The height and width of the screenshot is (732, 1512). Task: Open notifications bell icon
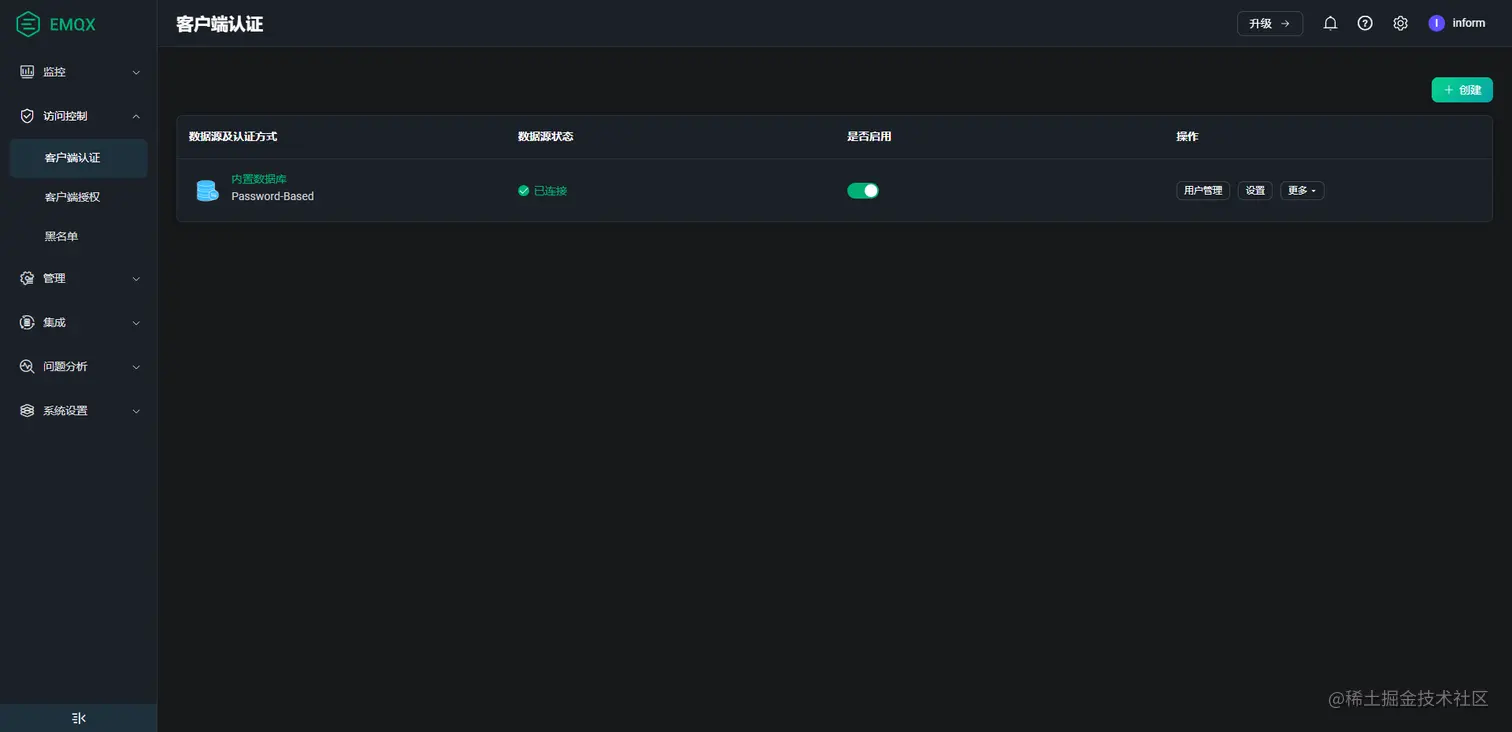tap(1330, 23)
